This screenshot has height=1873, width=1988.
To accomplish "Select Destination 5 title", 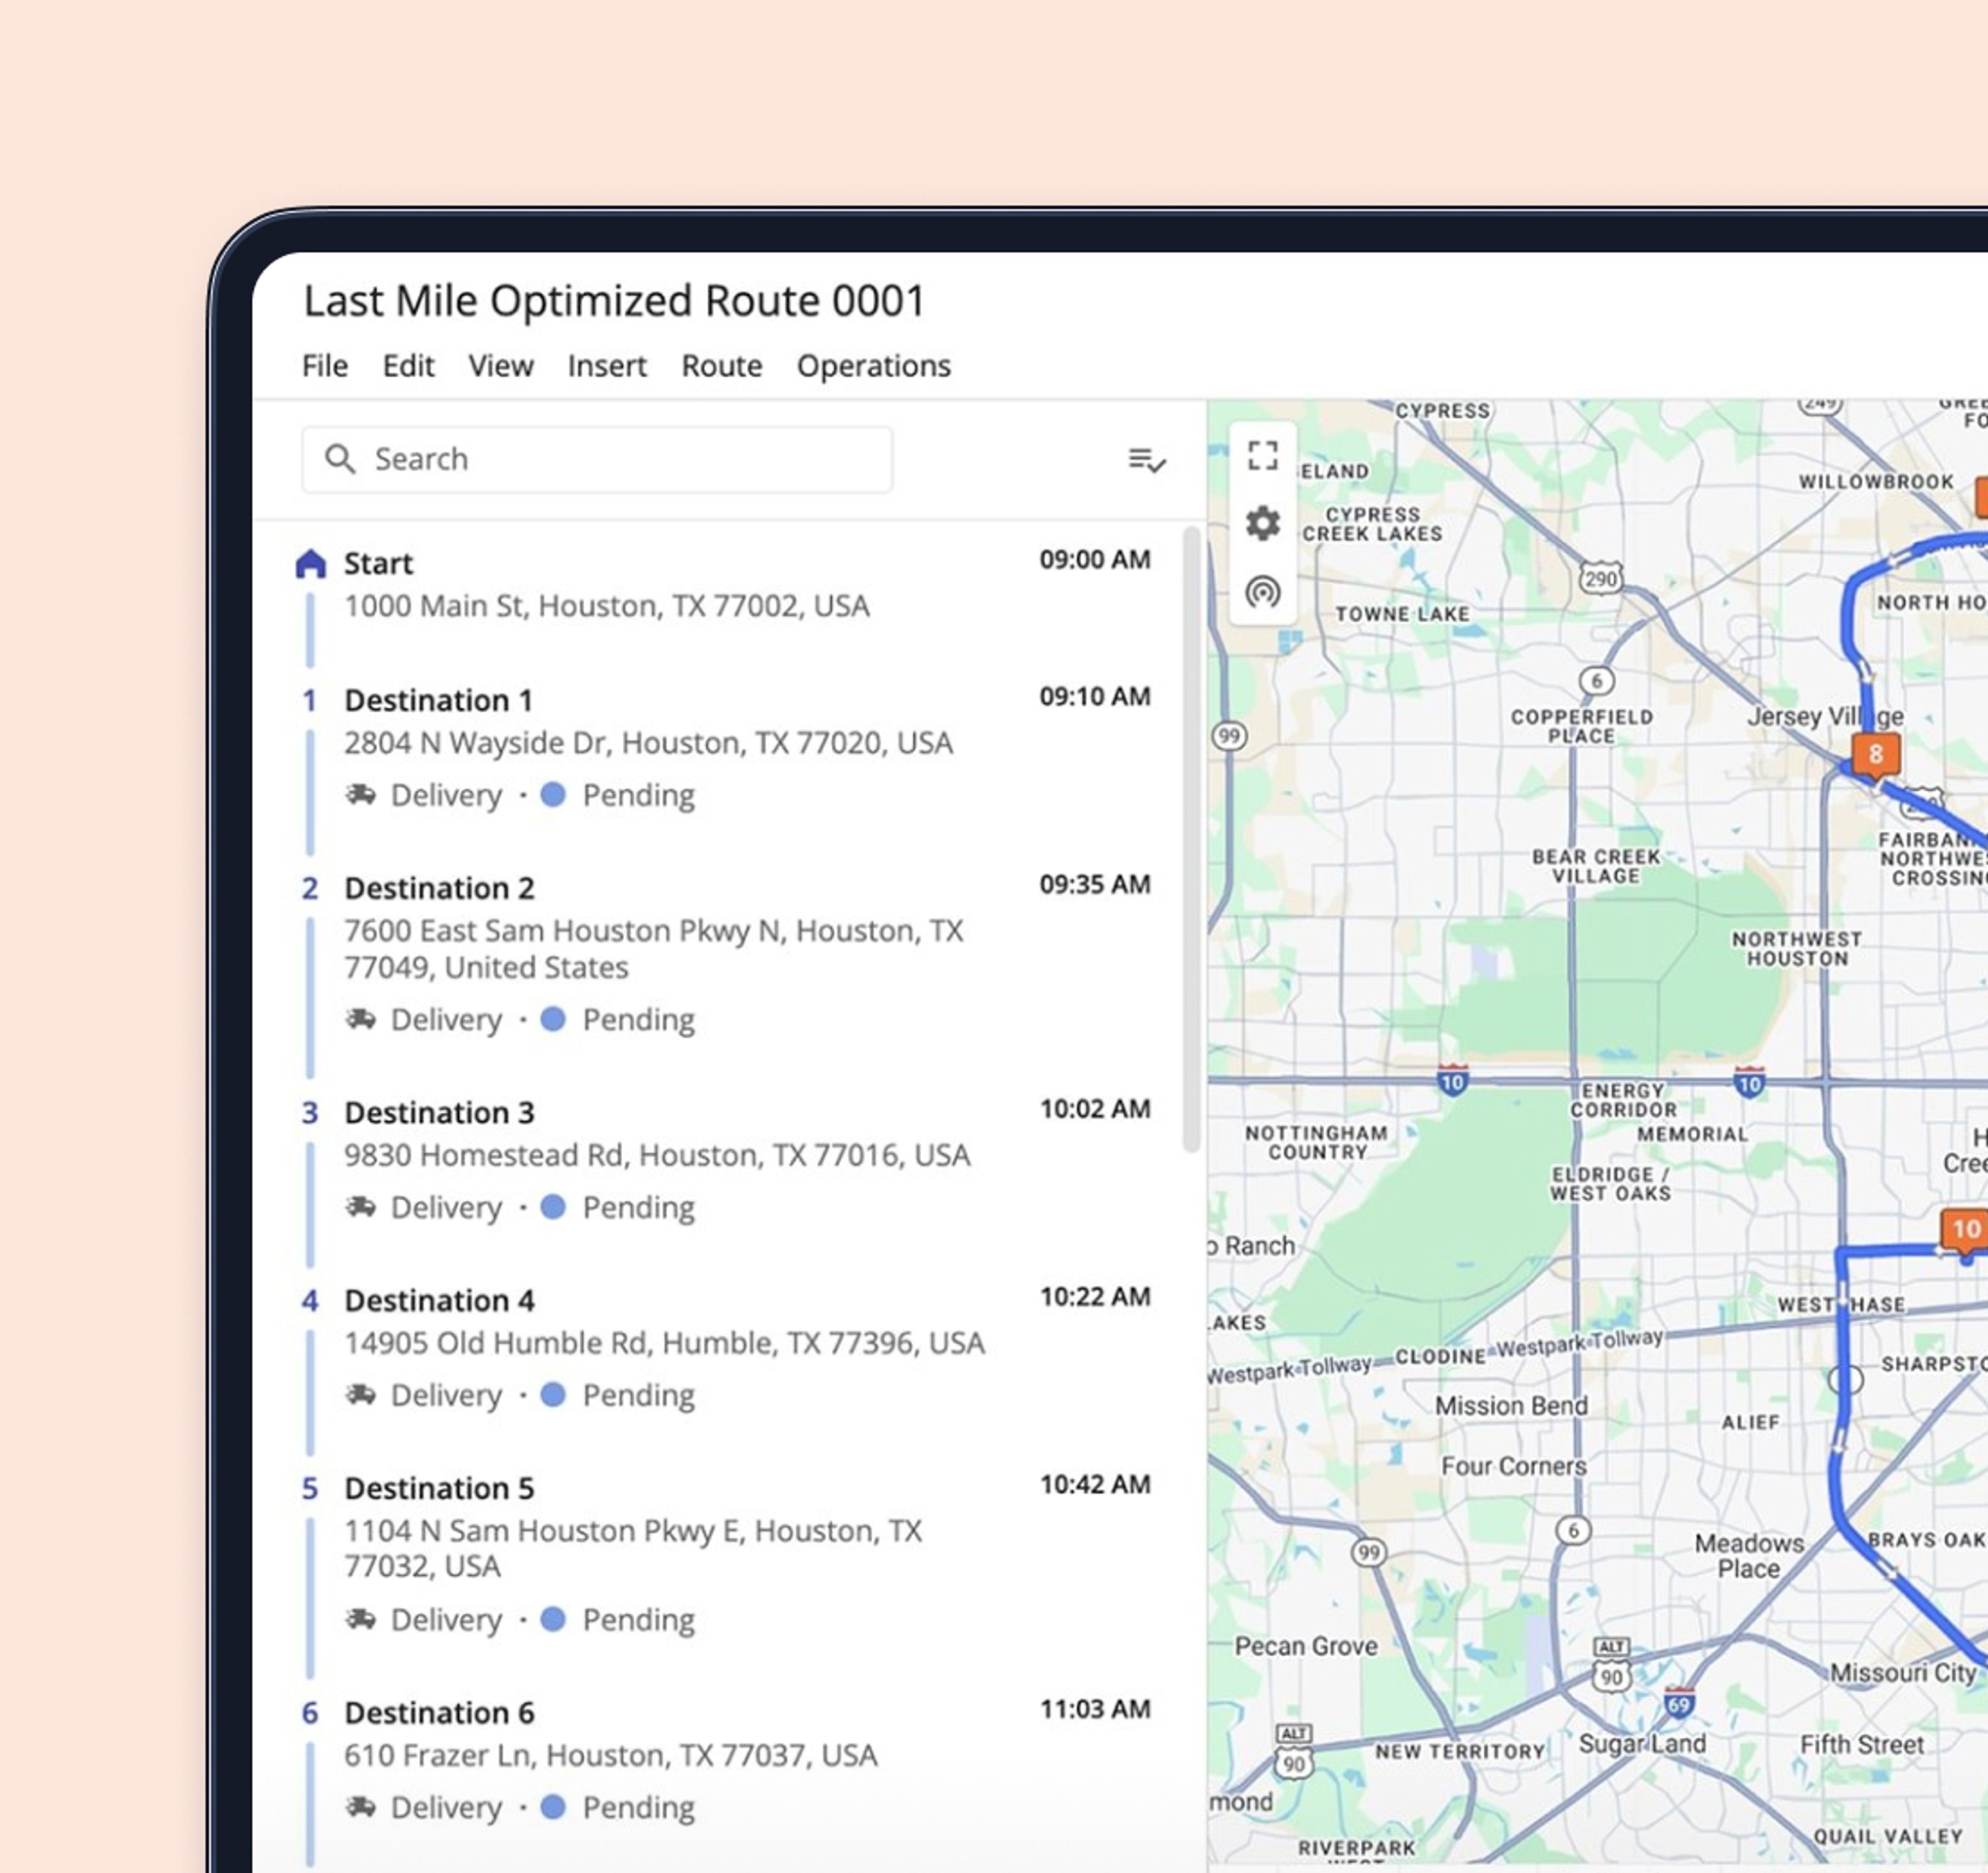I will 439,1488.
